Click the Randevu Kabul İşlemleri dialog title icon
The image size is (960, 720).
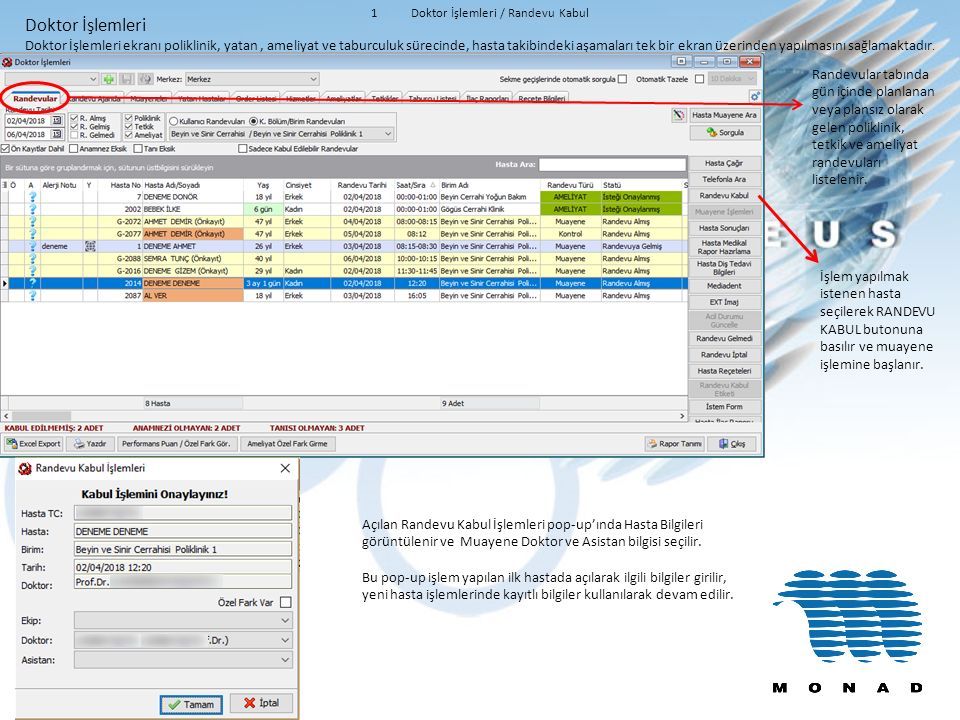coord(25,468)
